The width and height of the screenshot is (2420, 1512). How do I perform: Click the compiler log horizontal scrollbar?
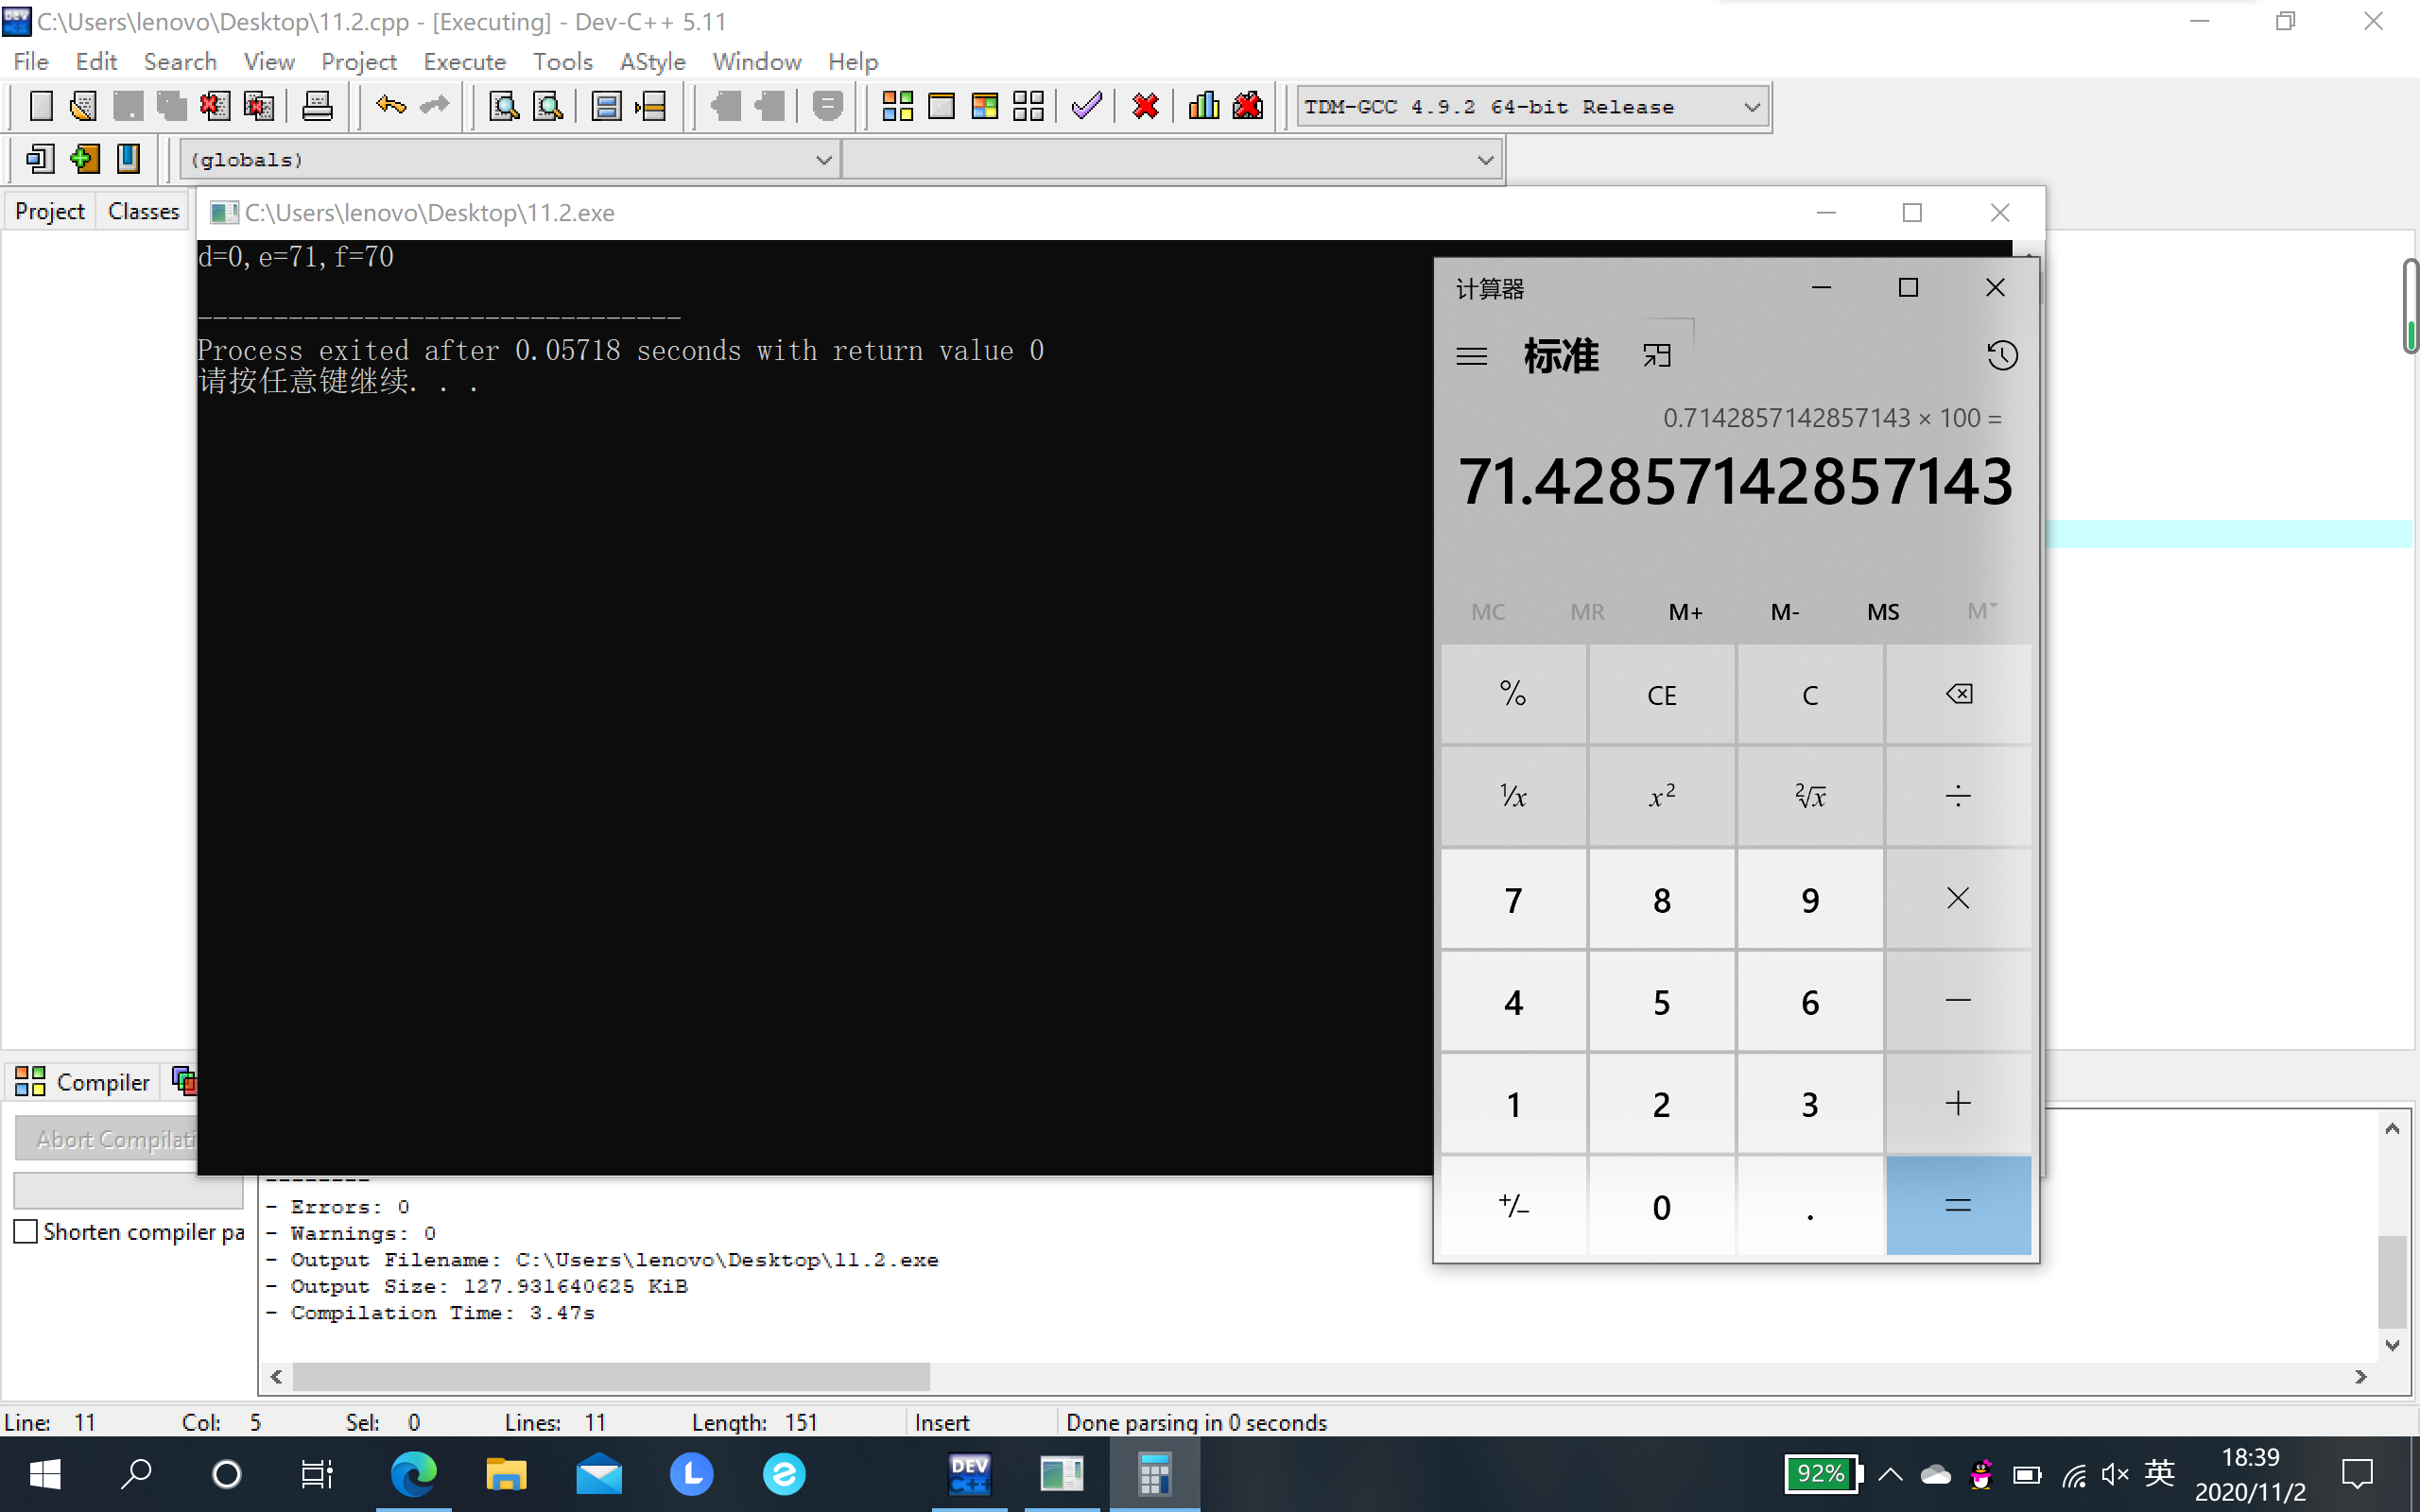tap(610, 1377)
